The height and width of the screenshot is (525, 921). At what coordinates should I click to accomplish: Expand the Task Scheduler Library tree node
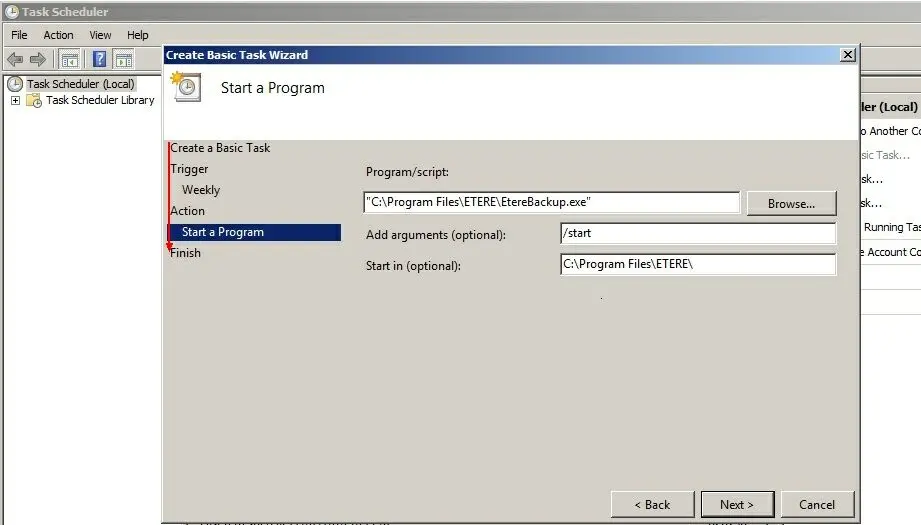point(15,101)
